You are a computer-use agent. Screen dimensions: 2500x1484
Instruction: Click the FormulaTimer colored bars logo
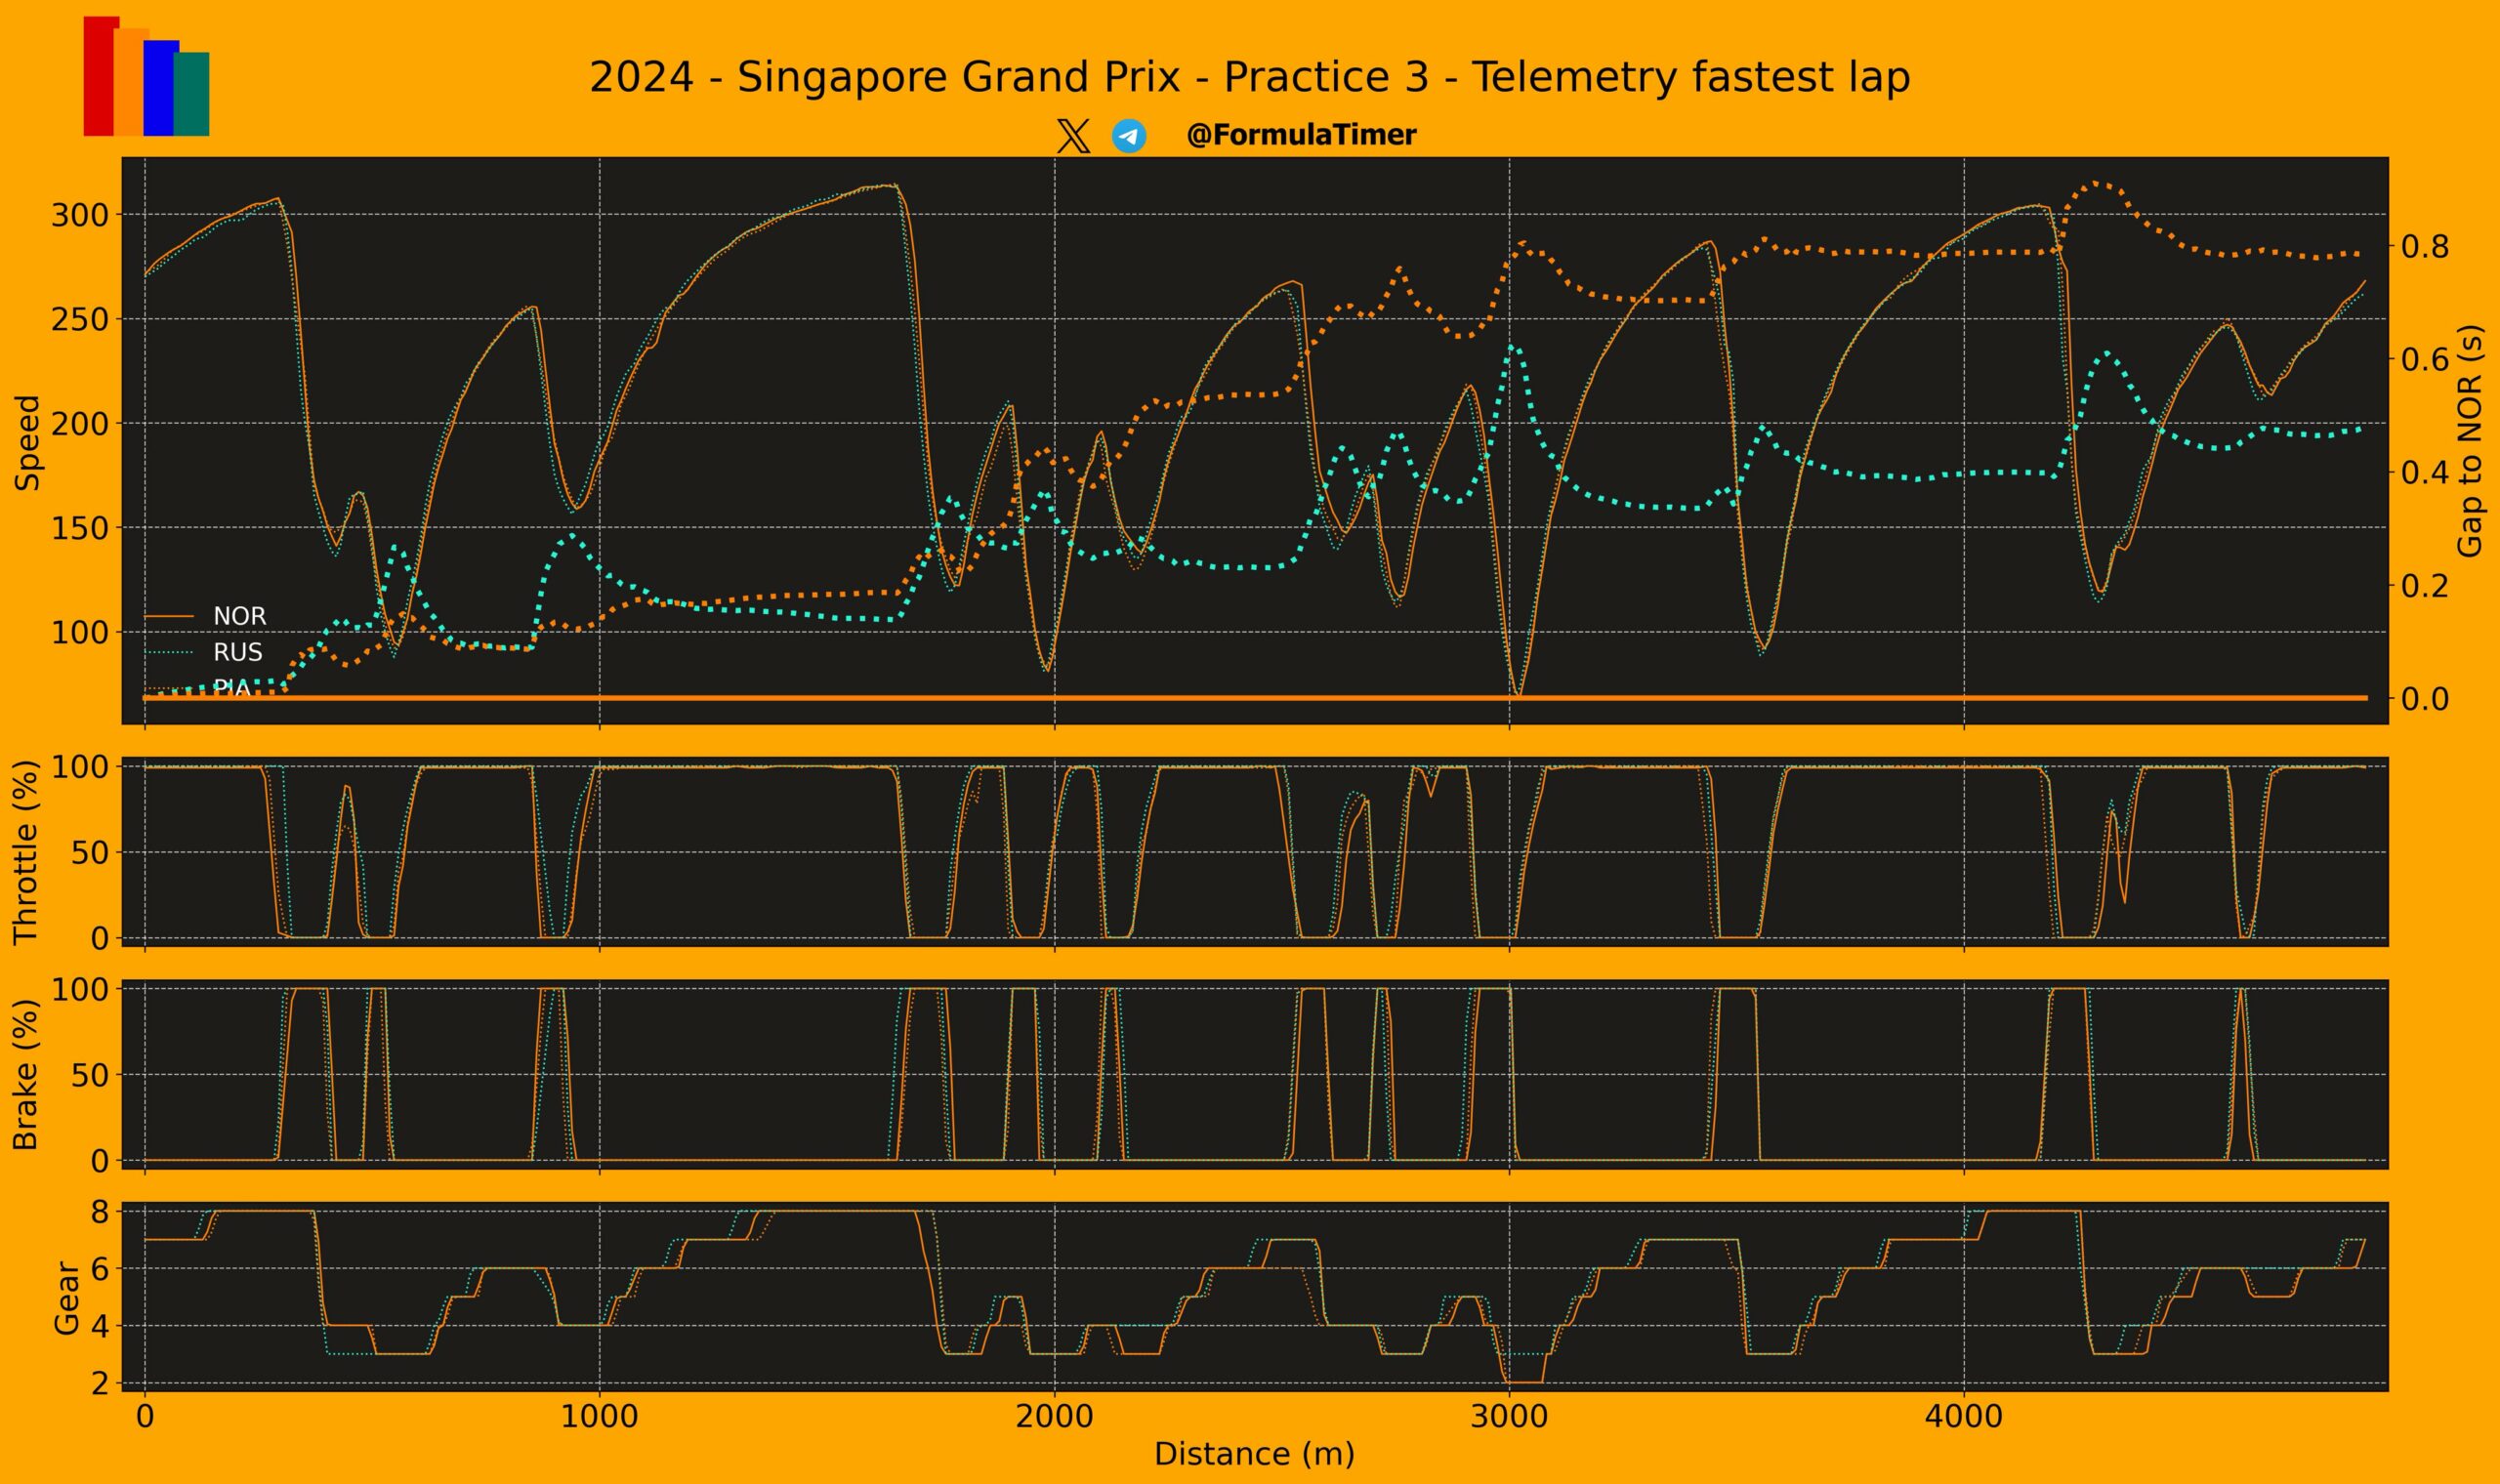click(x=146, y=76)
